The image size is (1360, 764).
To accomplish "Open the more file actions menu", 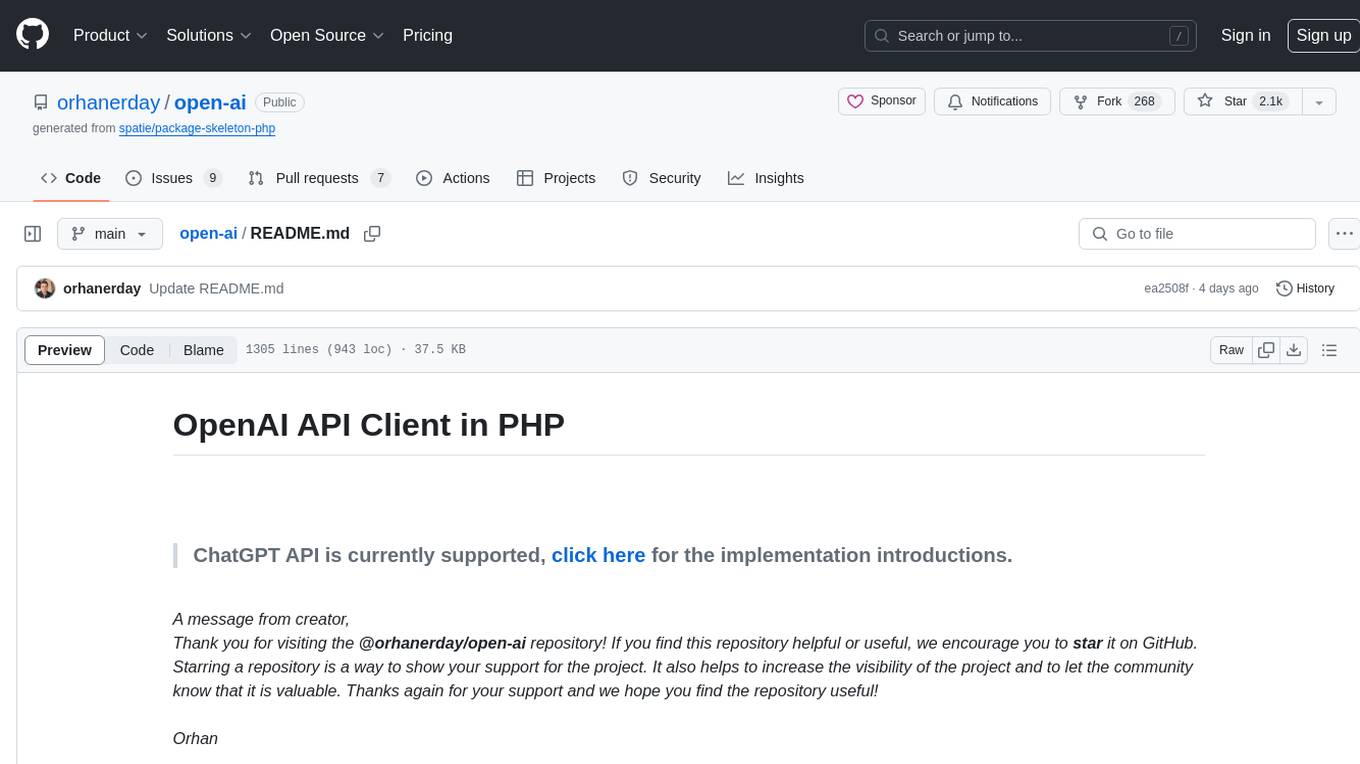I will 1343,234.
